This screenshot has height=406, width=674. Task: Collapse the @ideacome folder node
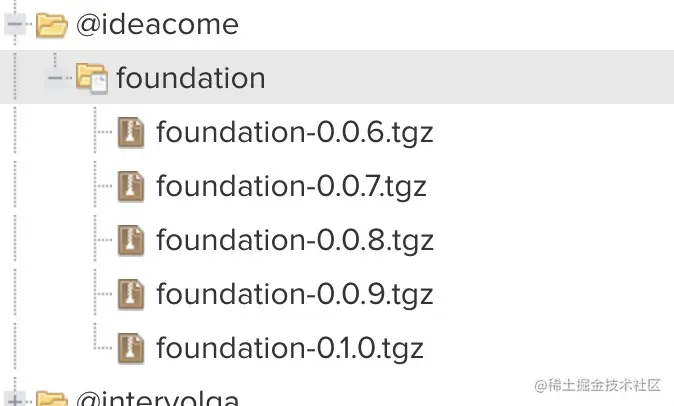click(14, 25)
